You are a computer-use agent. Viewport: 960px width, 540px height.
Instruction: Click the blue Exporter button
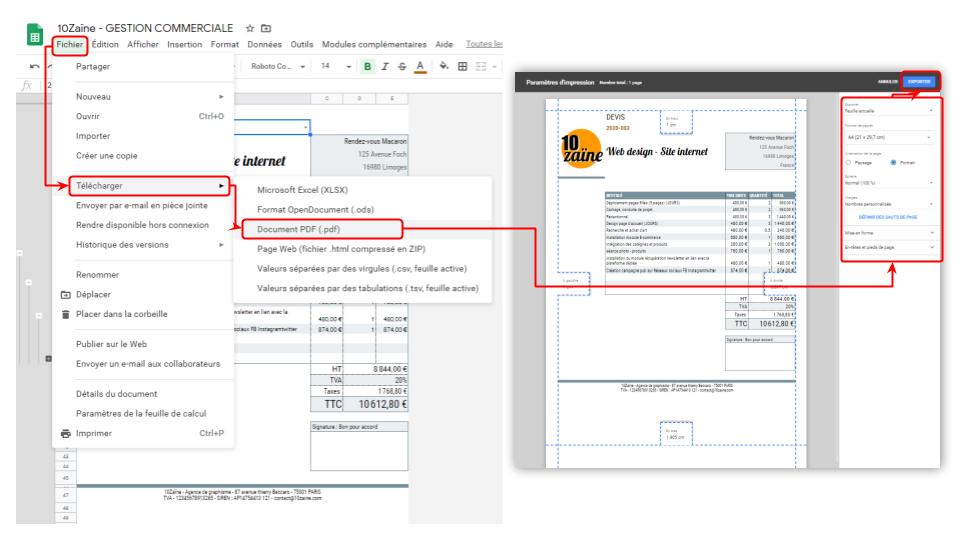pyautogui.click(x=919, y=81)
